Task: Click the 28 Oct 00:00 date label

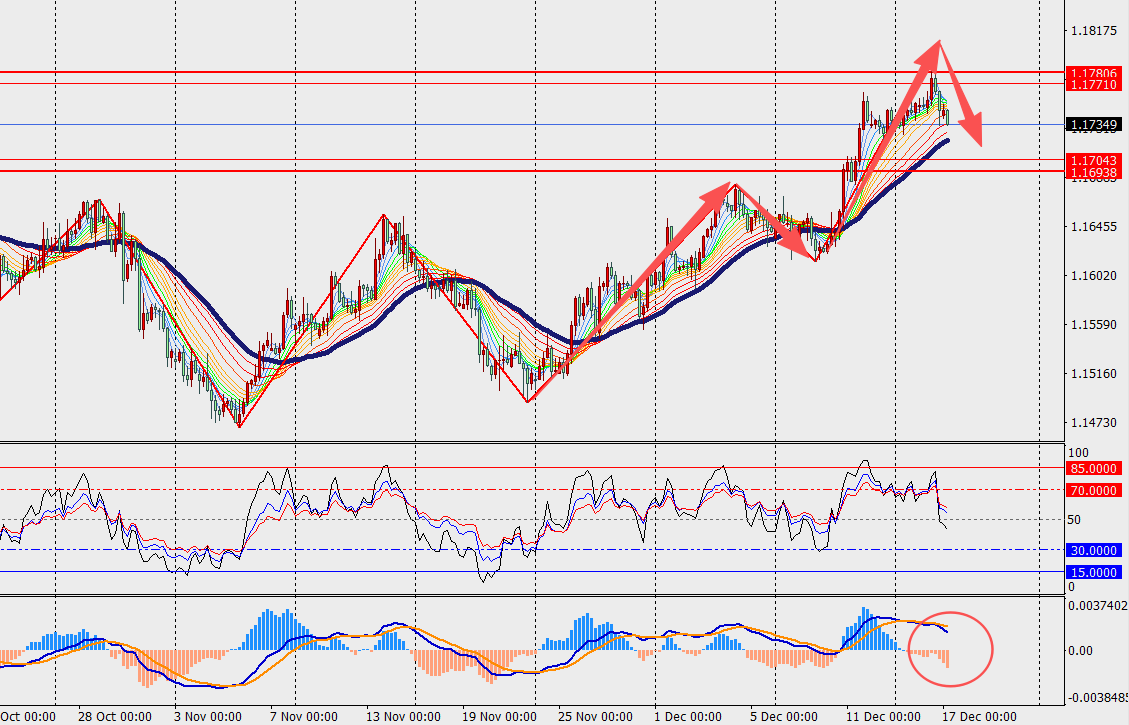Action: [115, 717]
